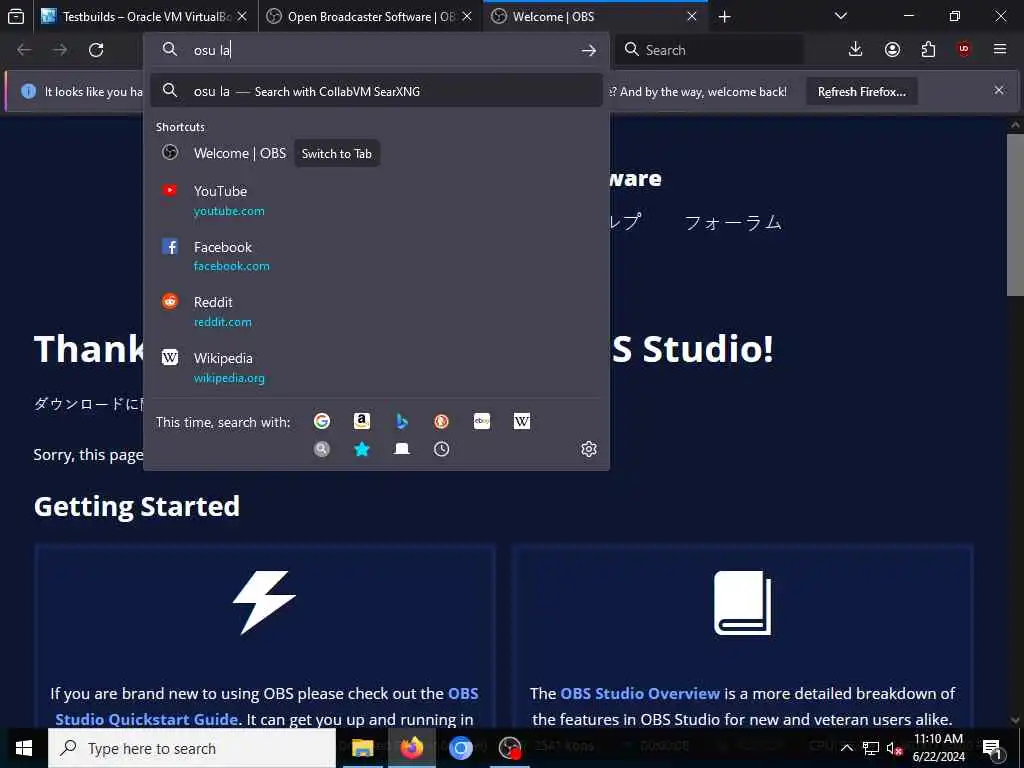This screenshot has height=768, width=1024.
Task: Open OBS Studio from the taskbar
Action: point(510,748)
